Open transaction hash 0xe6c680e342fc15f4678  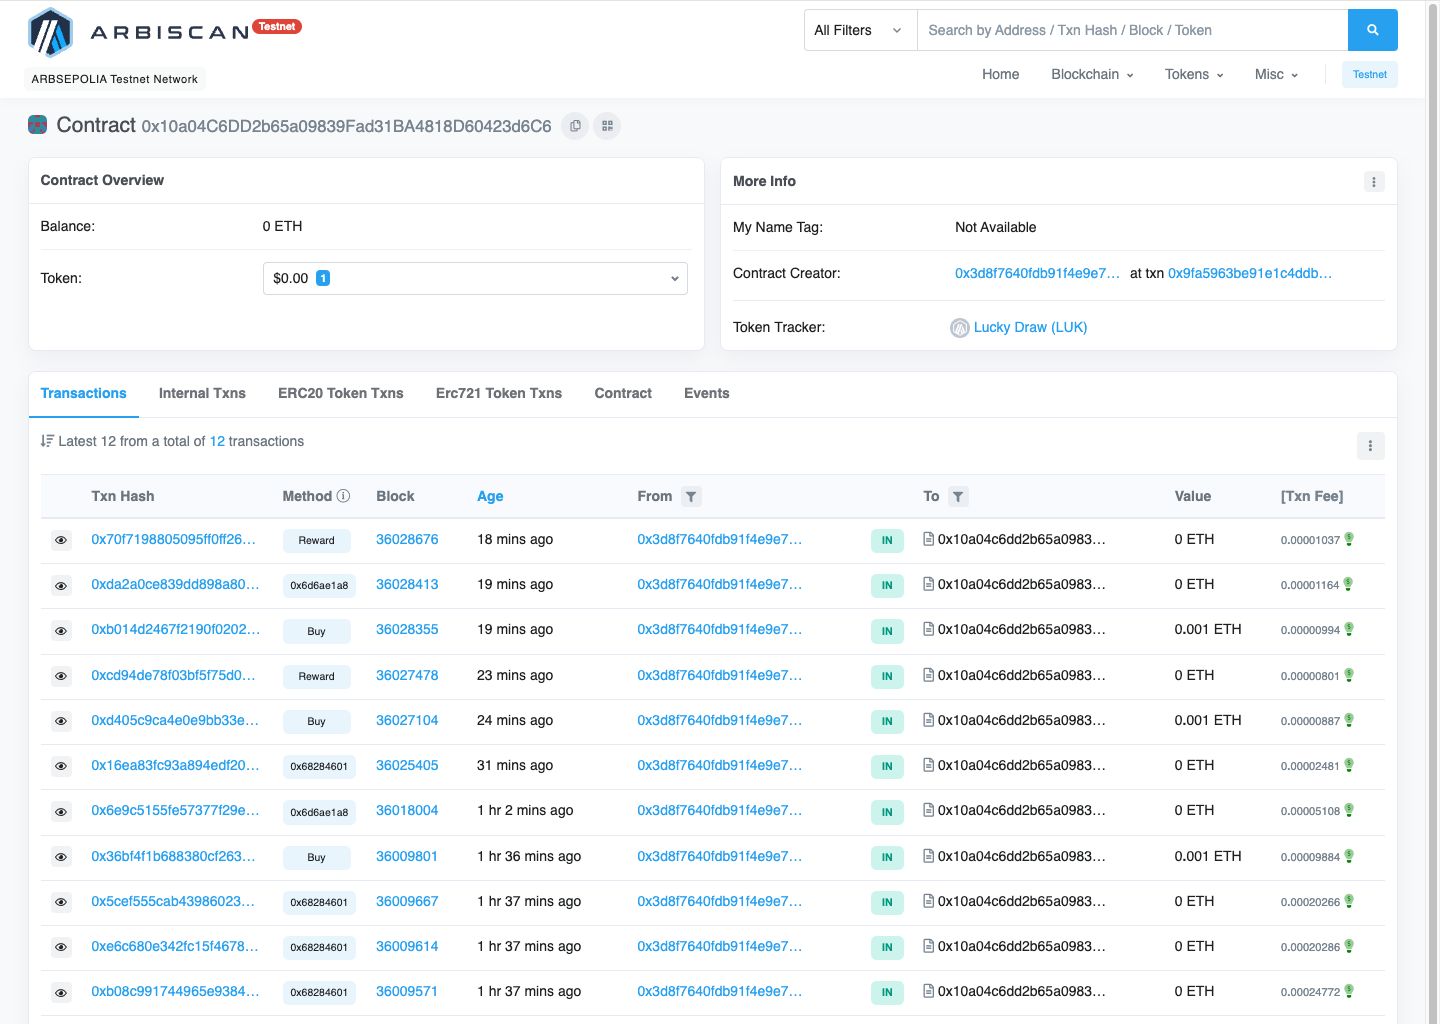[x=175, y=946]
